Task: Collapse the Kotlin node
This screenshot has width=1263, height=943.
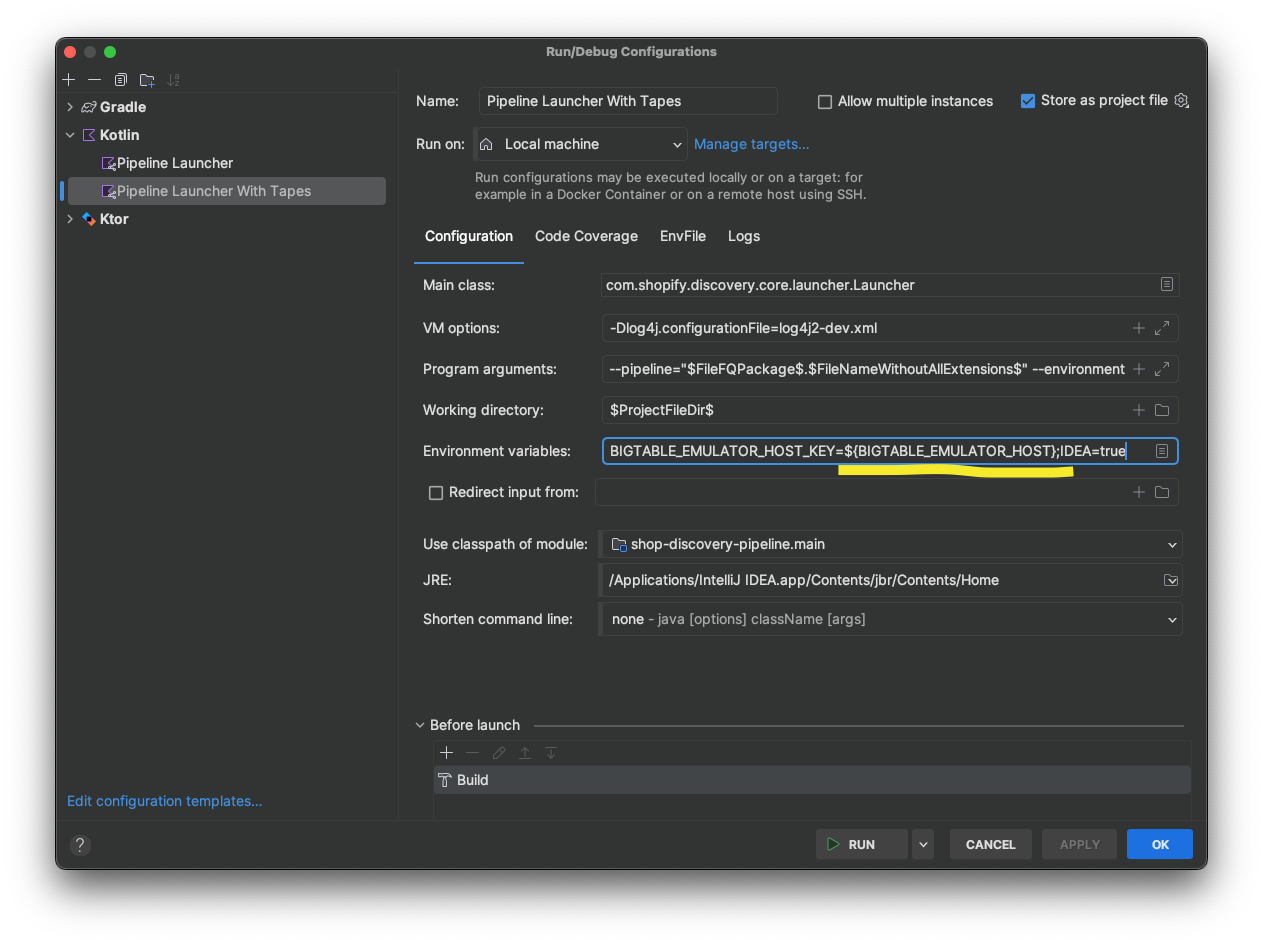Action: pos(69,135)
